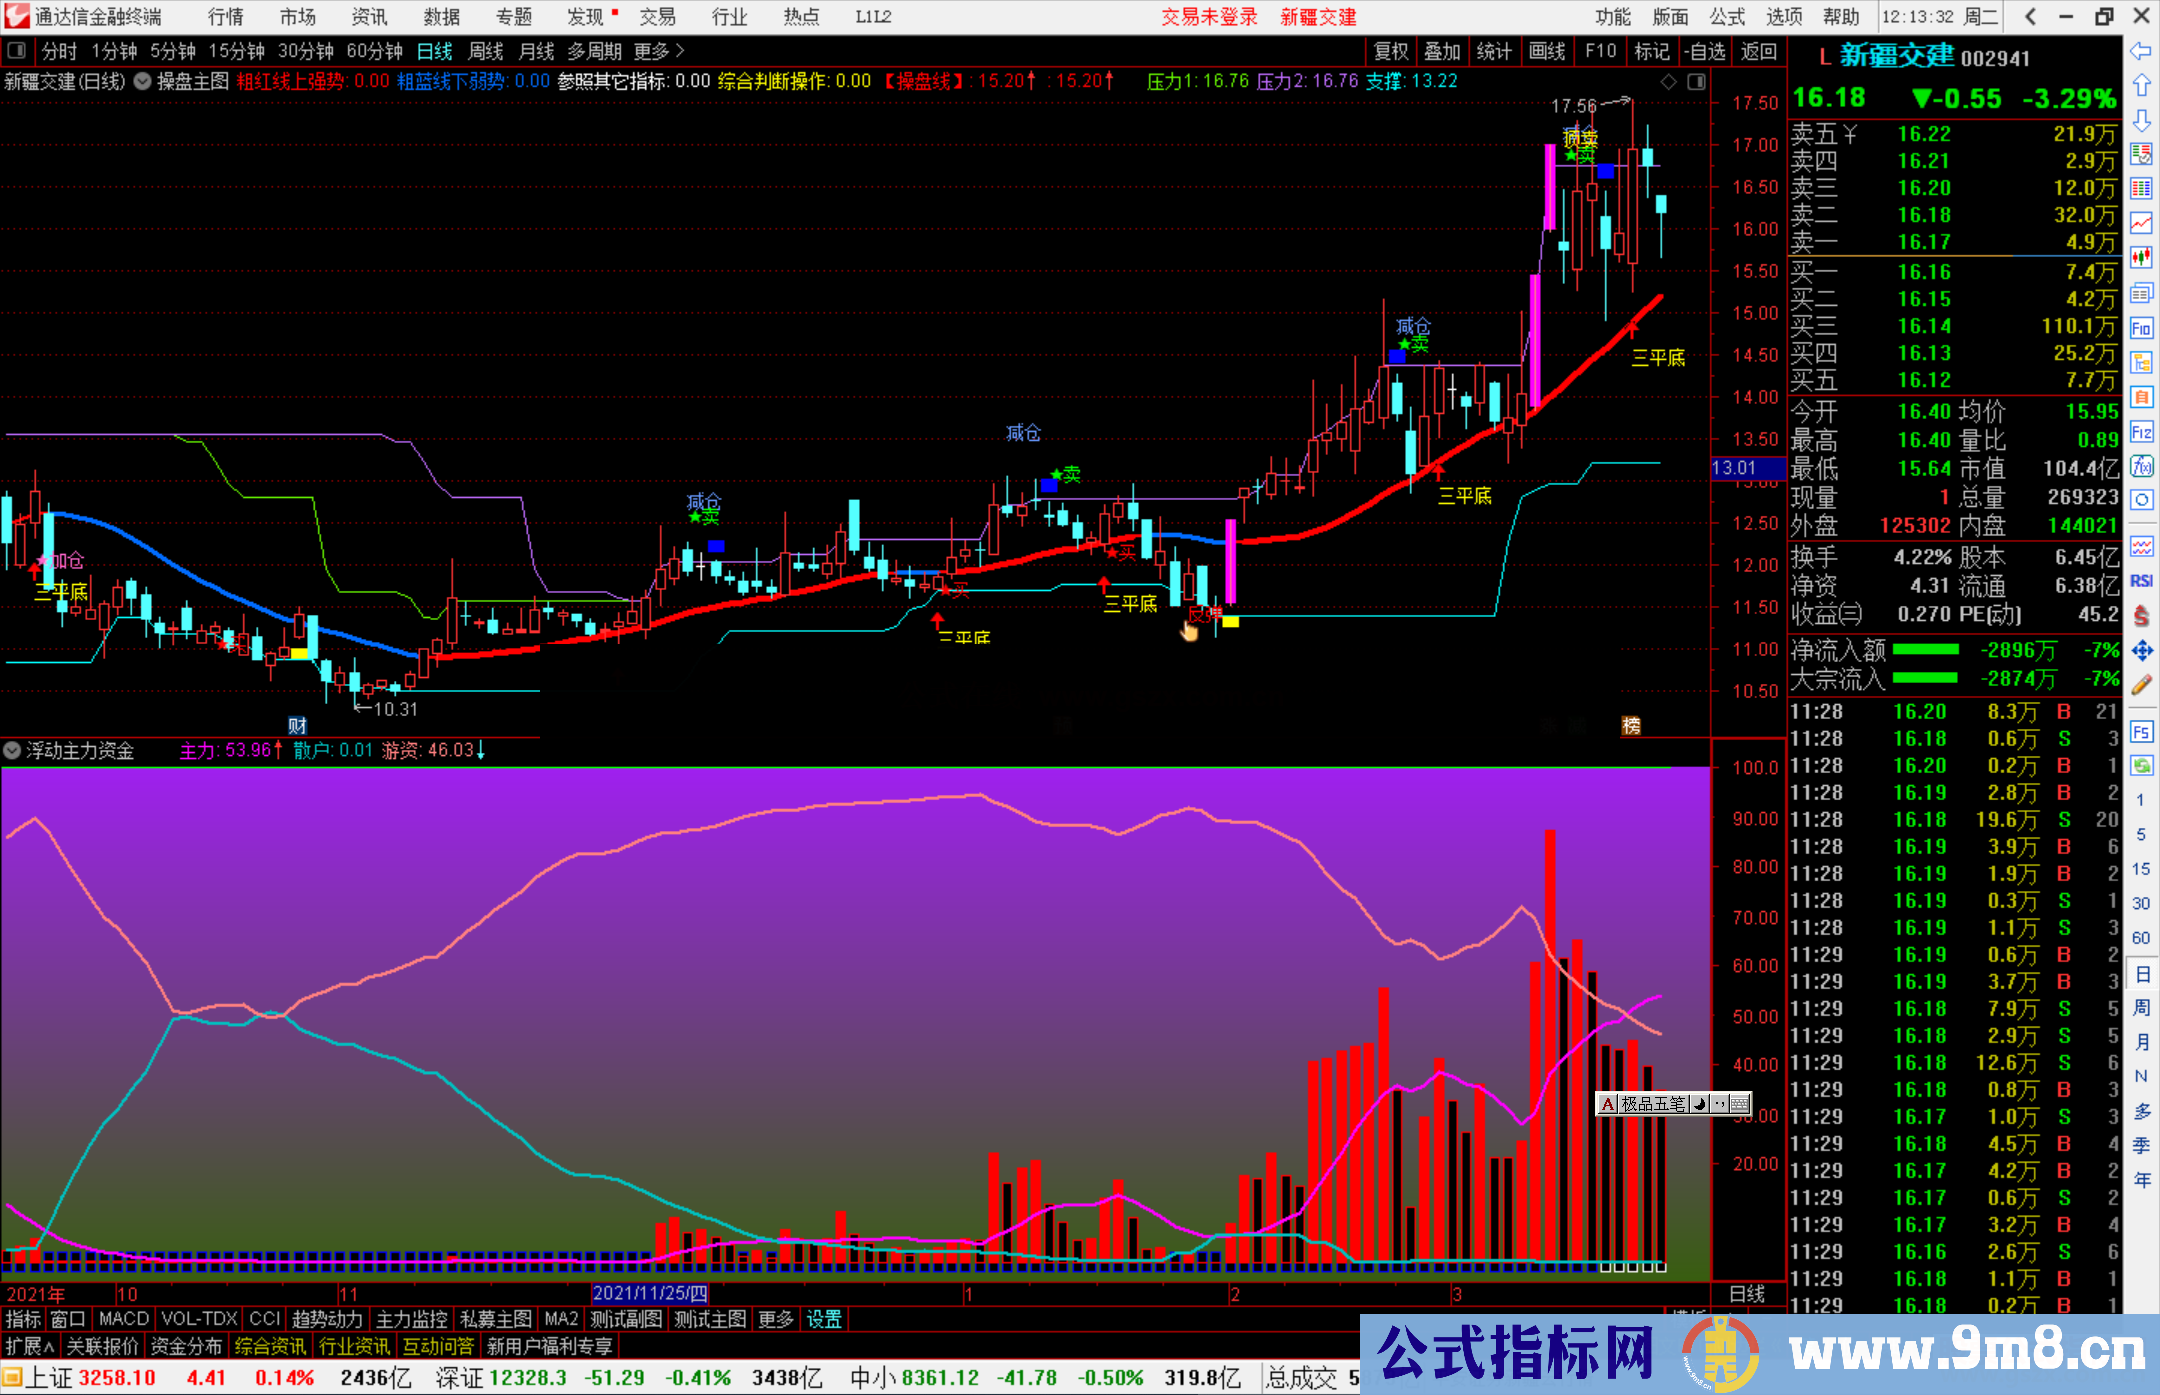Open the 行情 menu
2160x1395 pixels.
(225, 16)
